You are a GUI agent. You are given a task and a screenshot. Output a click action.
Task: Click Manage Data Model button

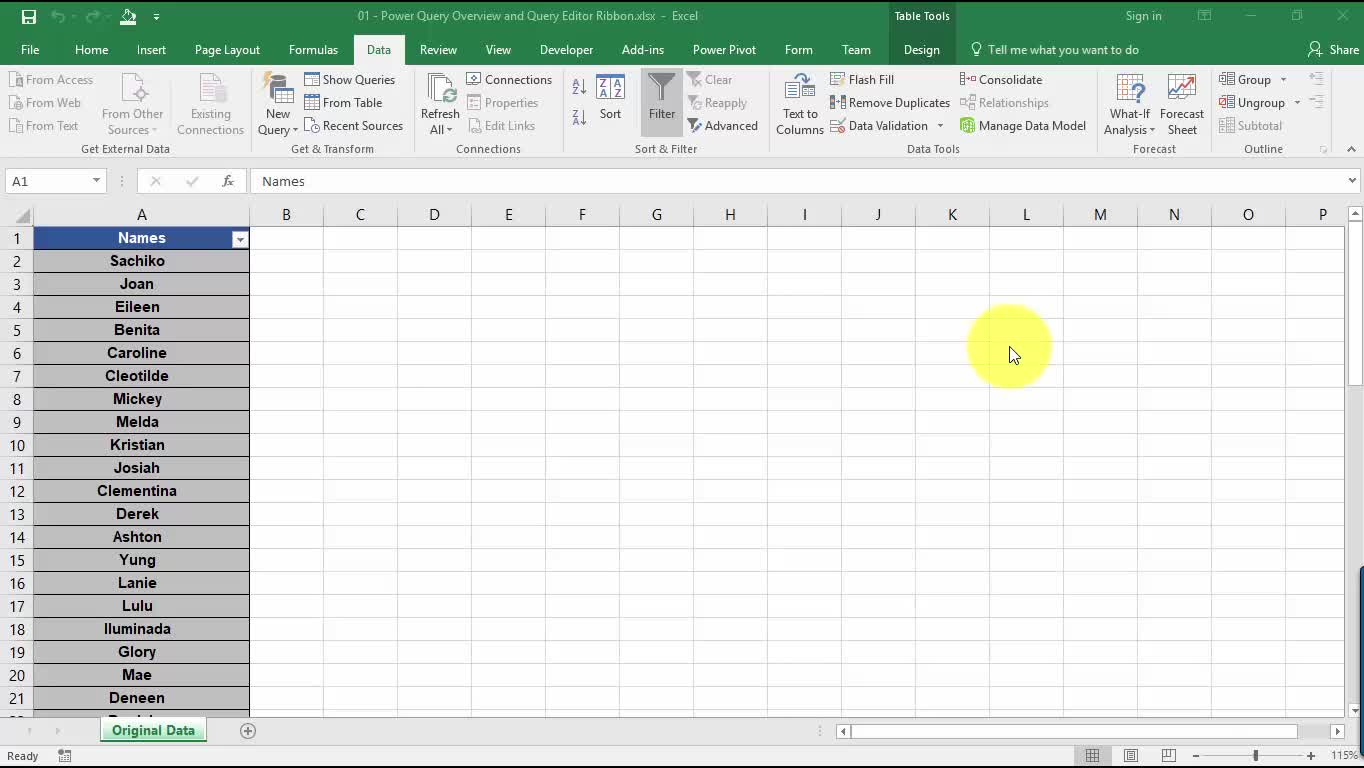(1022, 126)
